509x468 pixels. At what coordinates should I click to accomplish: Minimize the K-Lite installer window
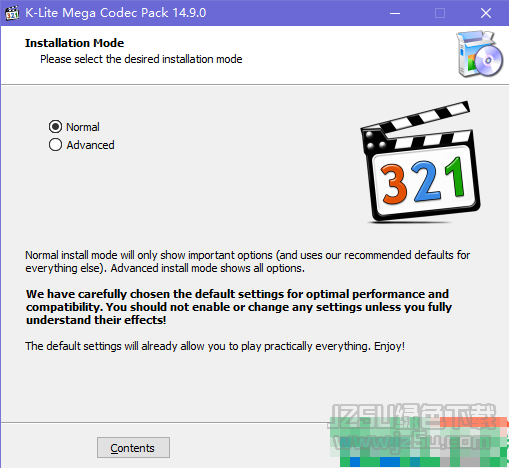click(x=395, y=13)
